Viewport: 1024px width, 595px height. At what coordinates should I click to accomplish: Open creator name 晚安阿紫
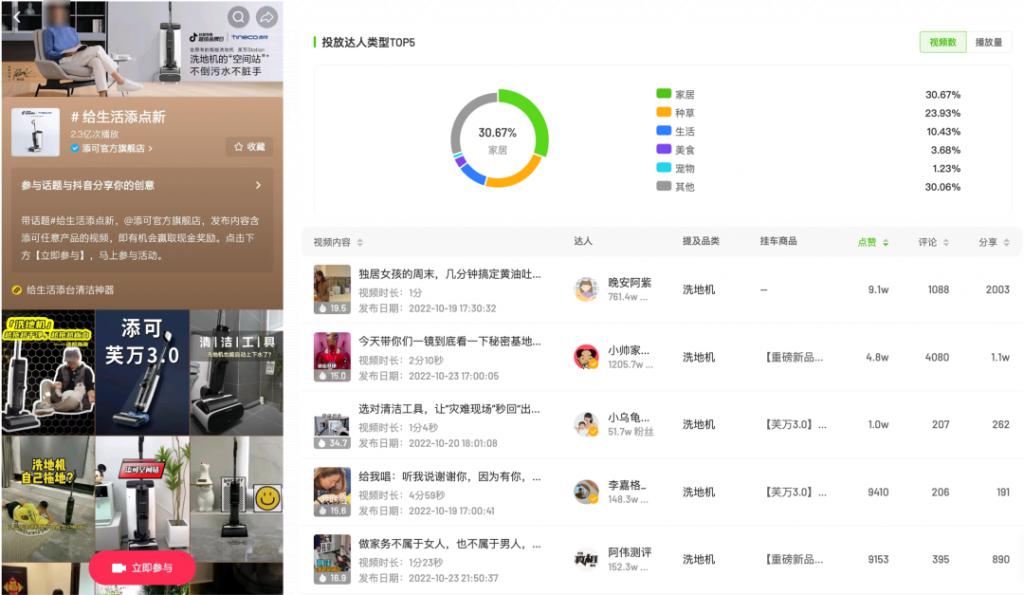(x=630, y=283)
